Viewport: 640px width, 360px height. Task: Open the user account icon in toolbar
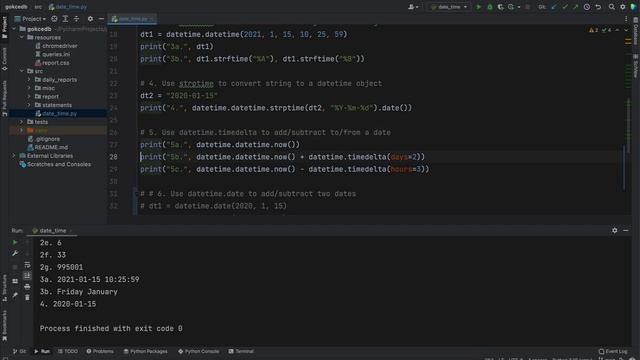pyautogui.click(x=413, y=7)
